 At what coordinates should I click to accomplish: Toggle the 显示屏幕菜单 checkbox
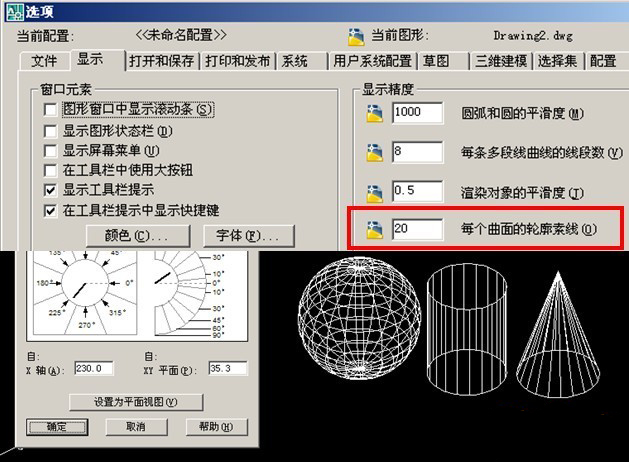click(51, 151)
